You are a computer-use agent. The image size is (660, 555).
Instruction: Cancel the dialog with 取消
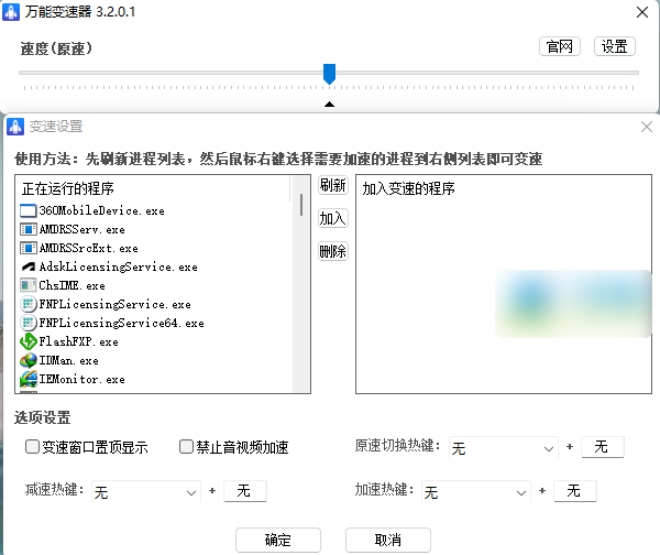point(388,540)
